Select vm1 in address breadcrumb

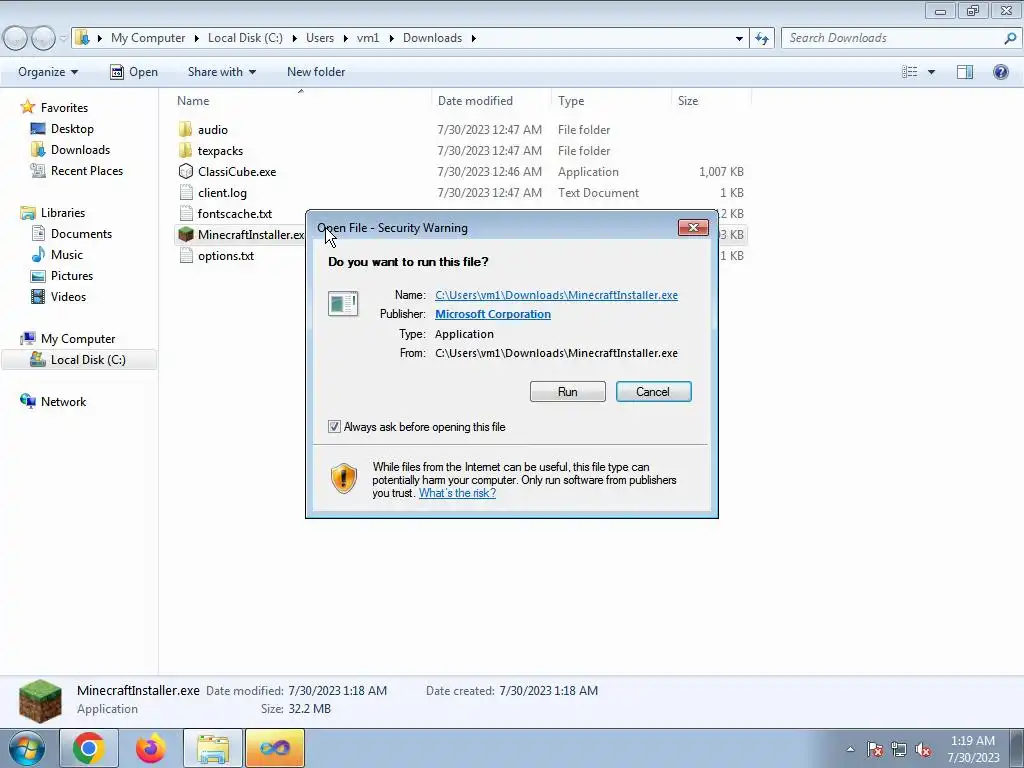(x=368, y=38)
